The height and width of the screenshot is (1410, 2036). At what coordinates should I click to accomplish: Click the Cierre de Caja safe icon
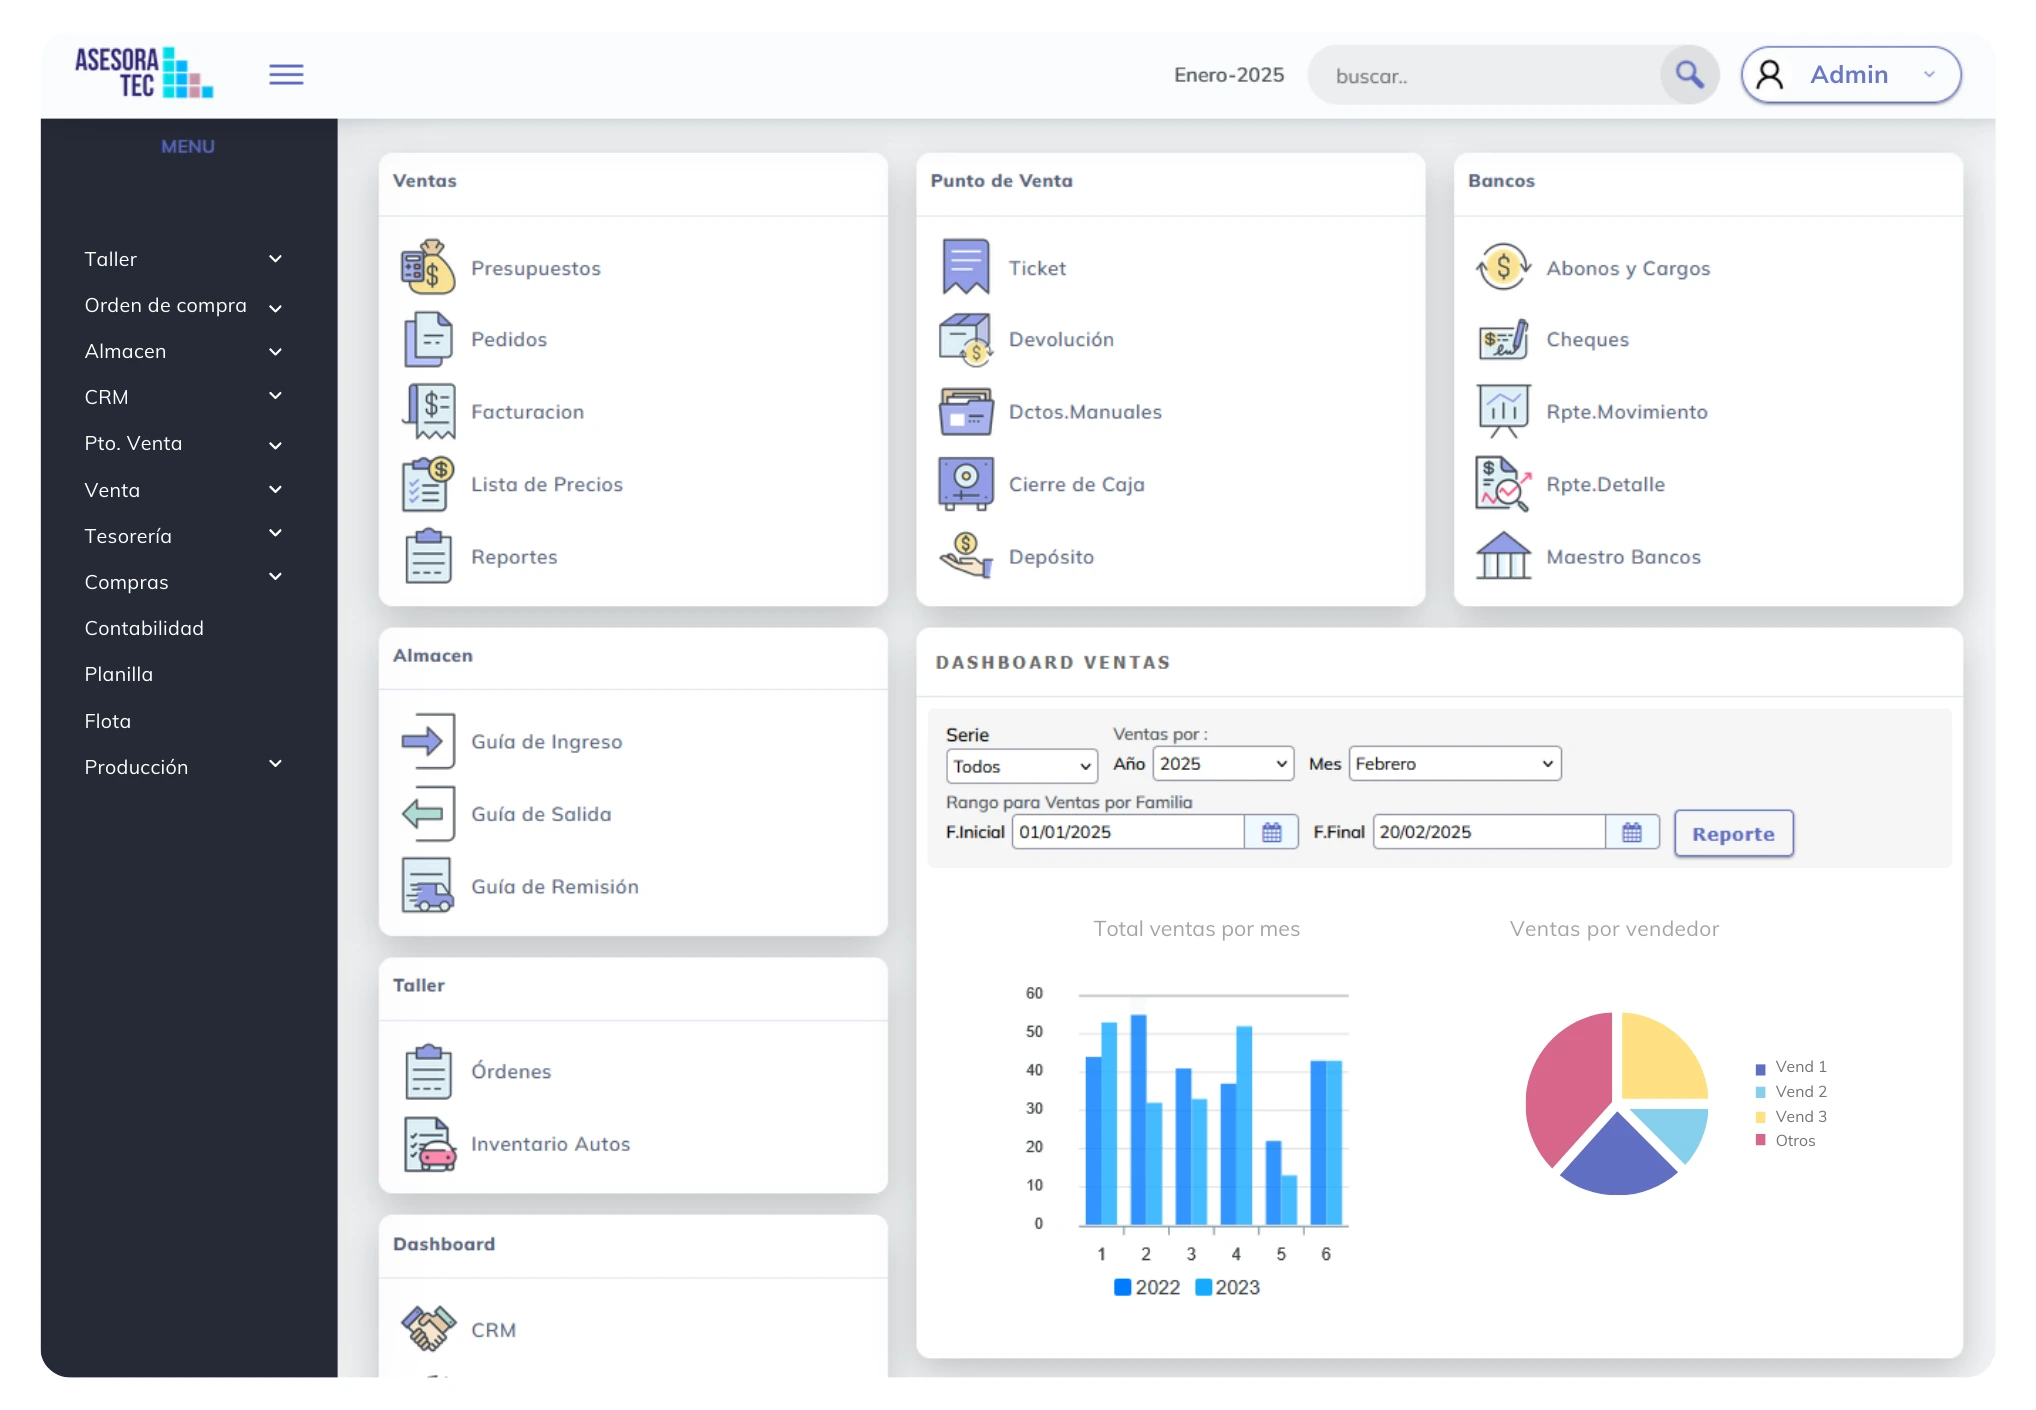pyautogui.click(x=965, y=484)
